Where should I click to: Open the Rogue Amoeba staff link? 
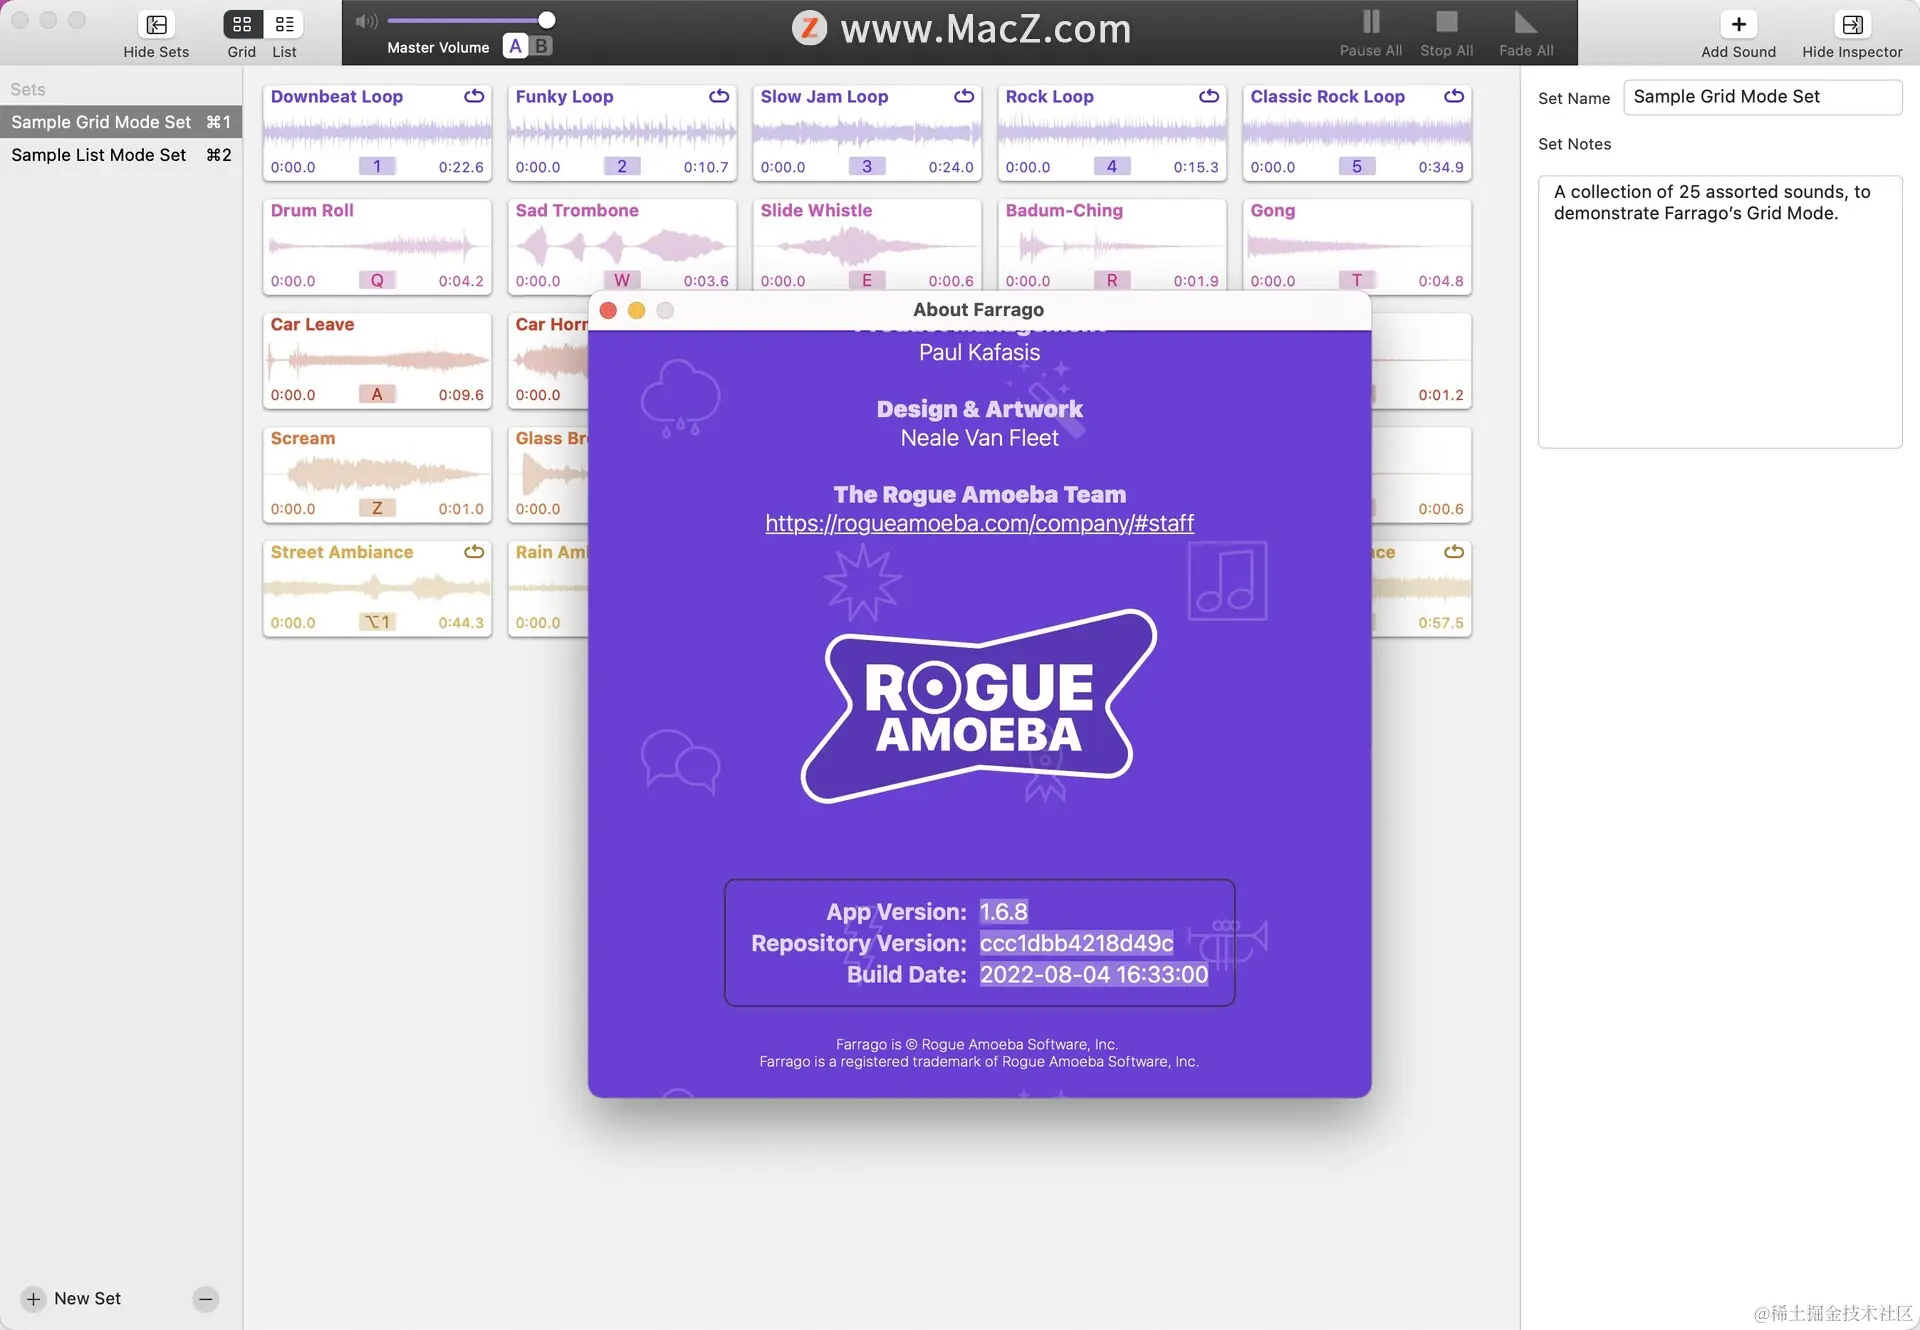click(x=979, y=523)
